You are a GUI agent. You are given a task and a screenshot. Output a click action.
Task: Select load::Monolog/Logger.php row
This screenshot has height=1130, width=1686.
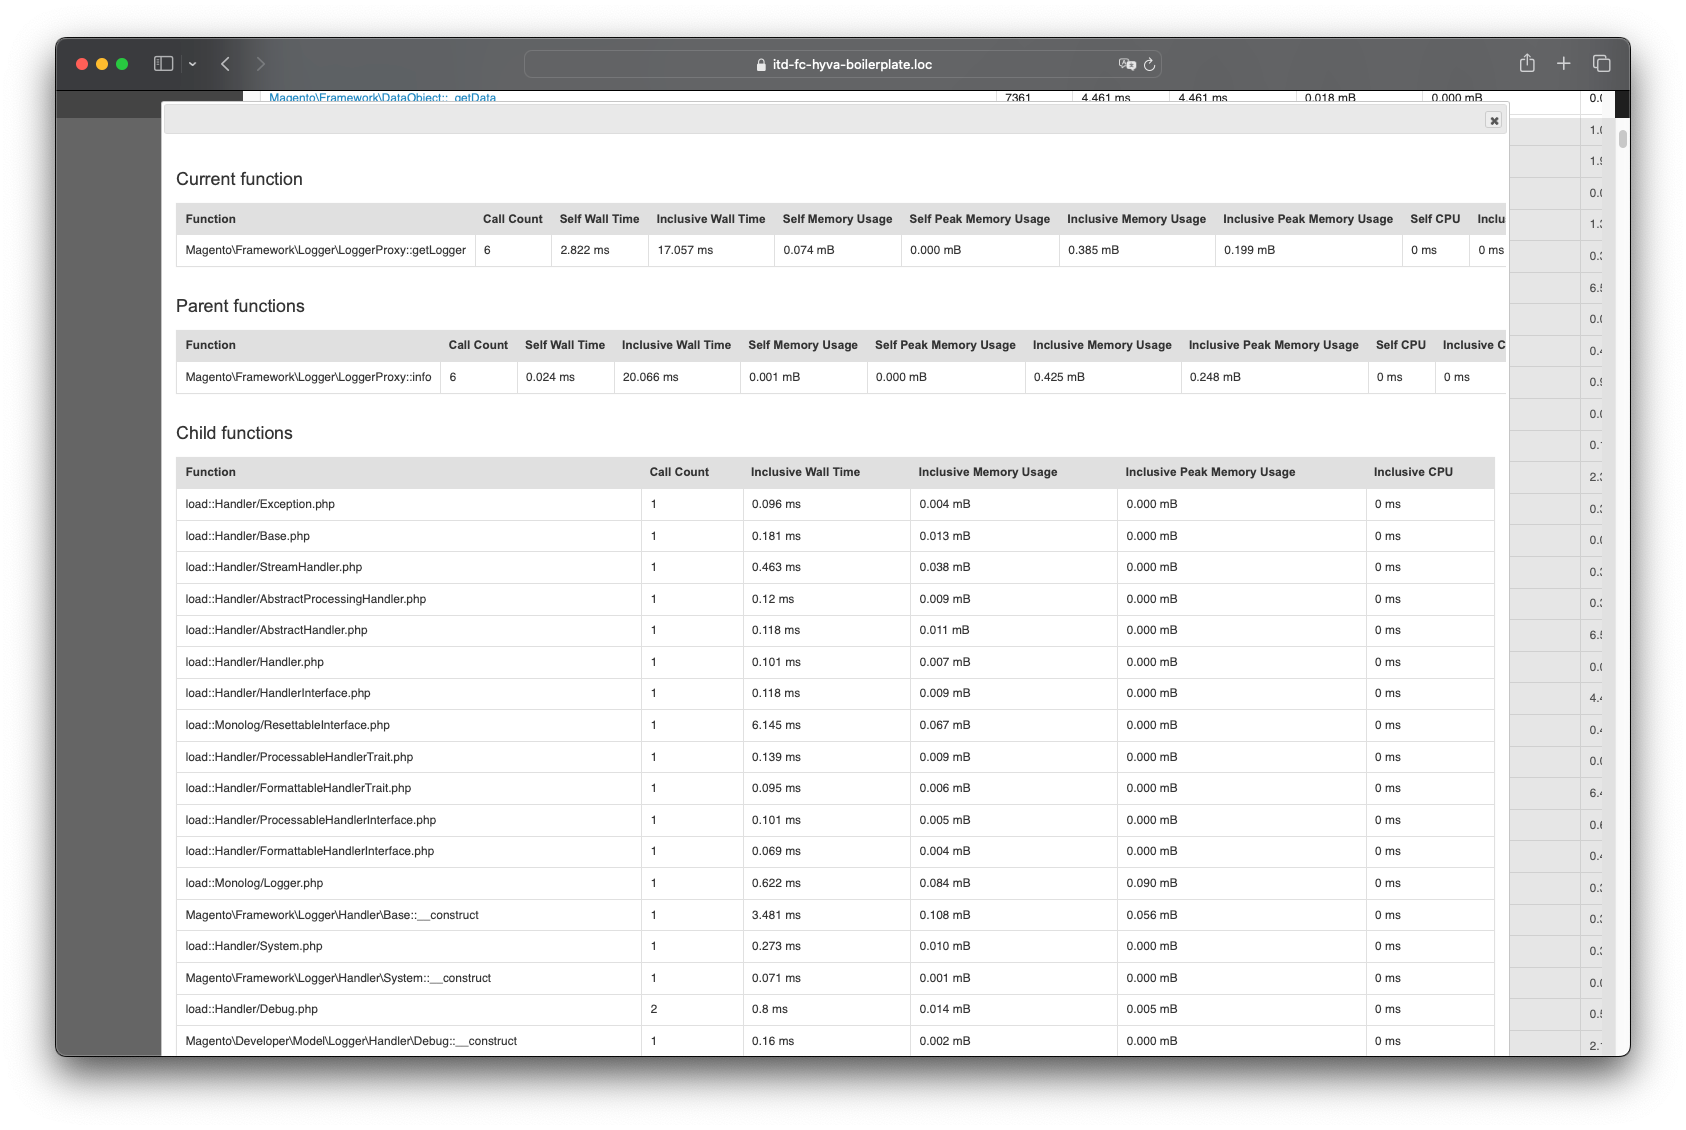pyautogui.click(x=835, y=883)
